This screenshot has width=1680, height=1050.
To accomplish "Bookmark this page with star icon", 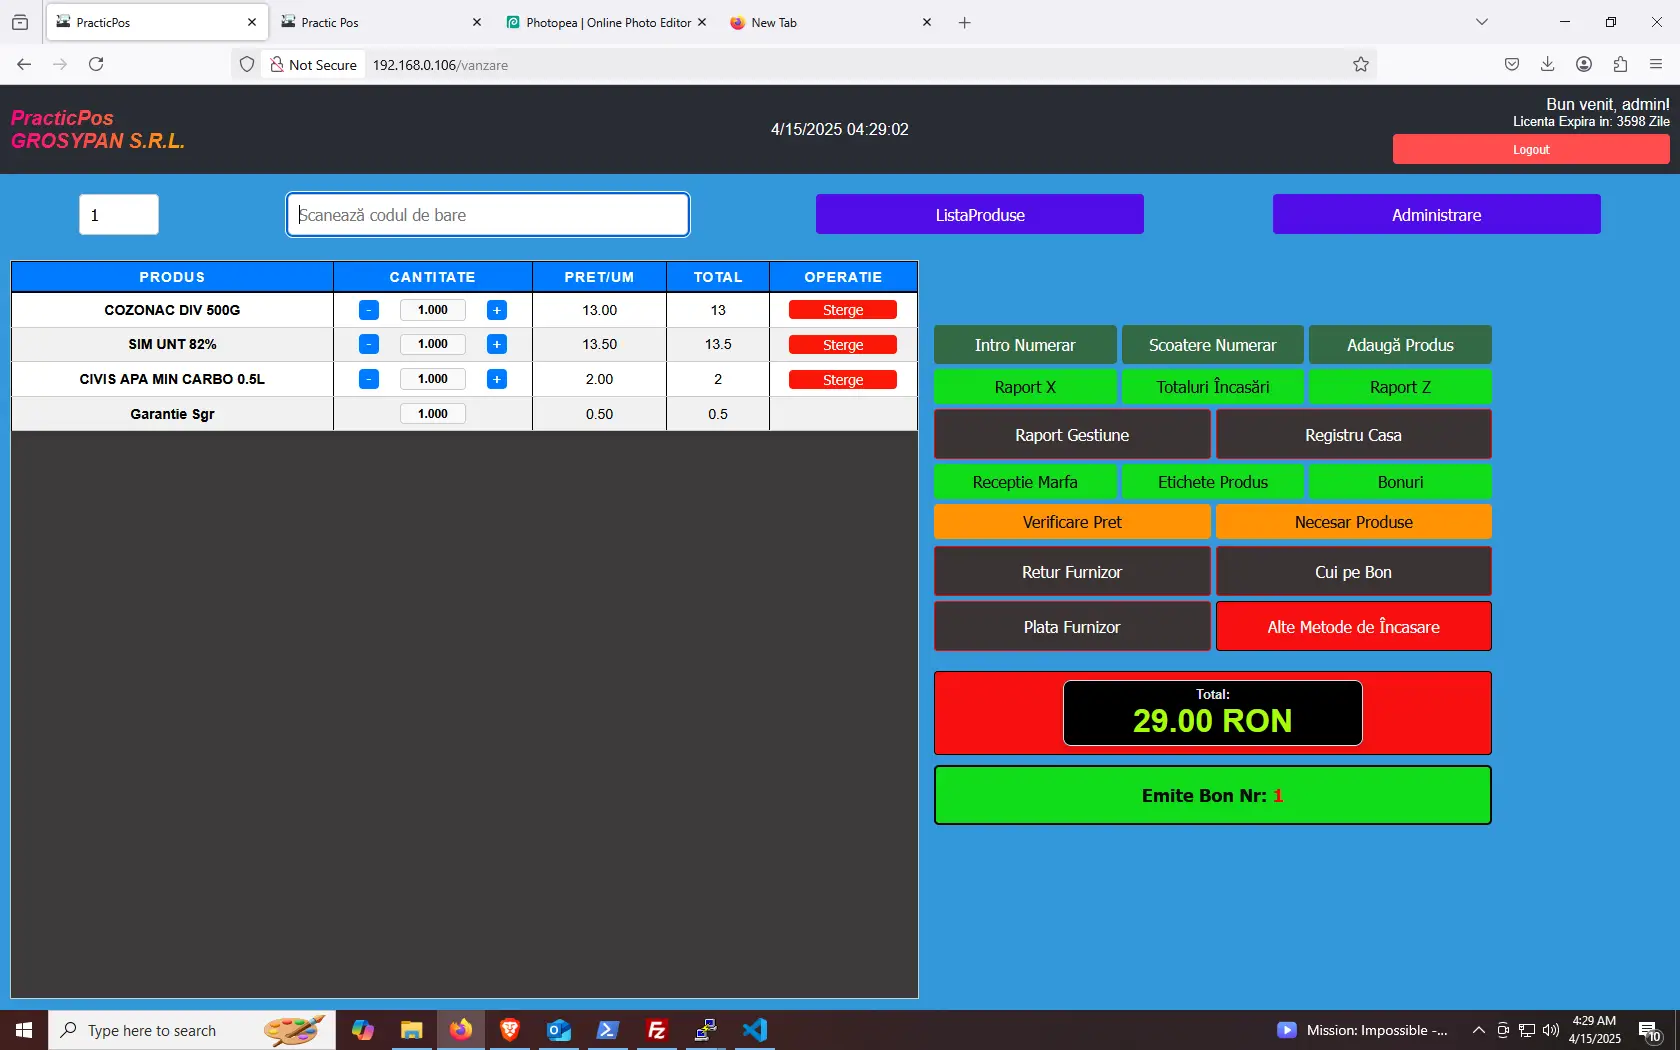I will 1361,65.
